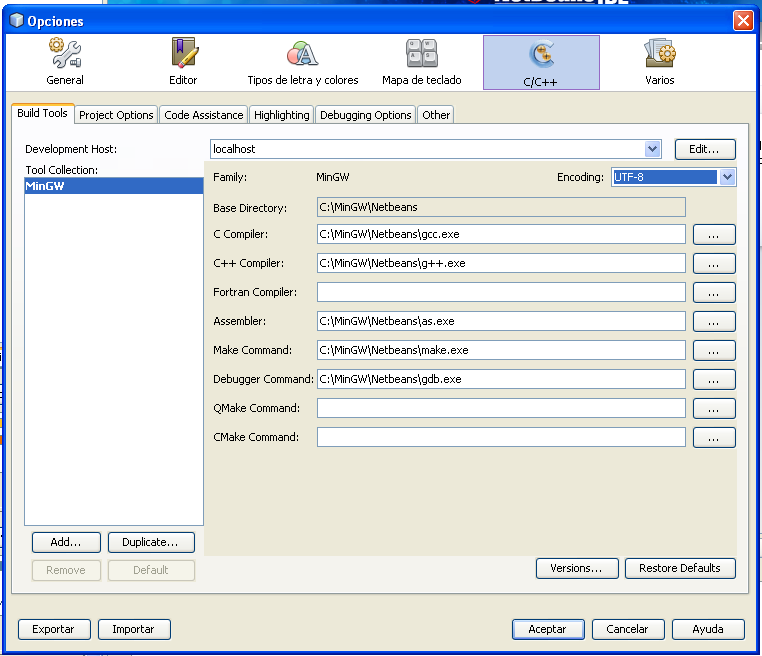Screen dimensions: 762x656
Task: Click the greyed-out Remove button
Action: [66, 570]
